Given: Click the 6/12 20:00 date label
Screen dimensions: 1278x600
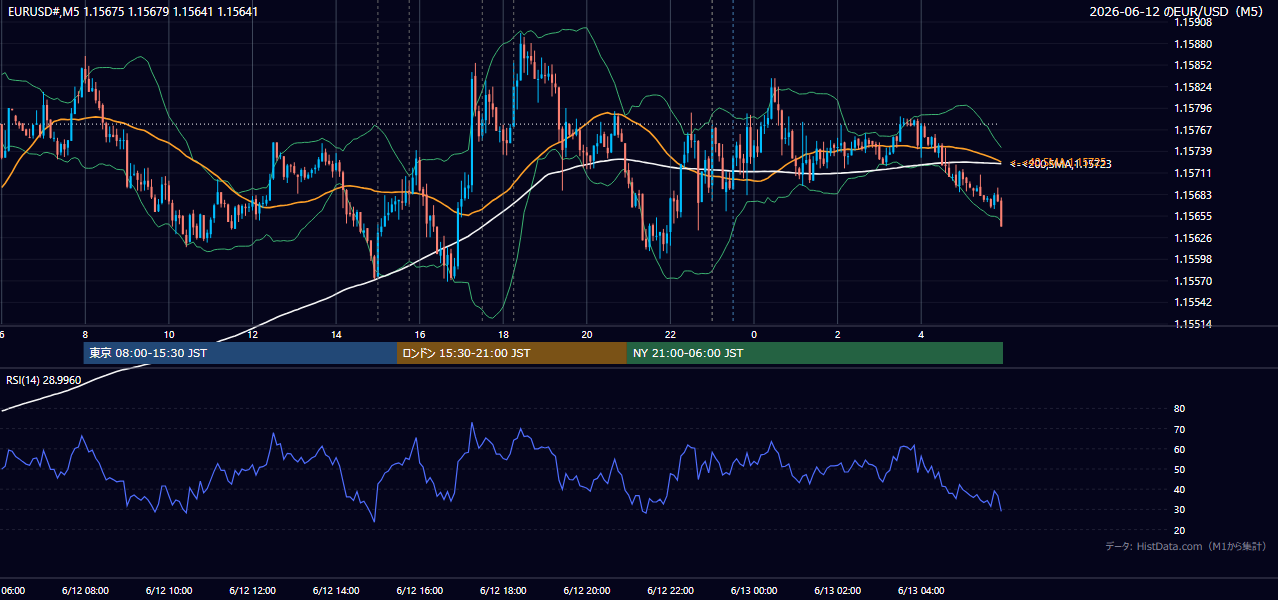Looking at the screenshot, I should click(587, 591).
